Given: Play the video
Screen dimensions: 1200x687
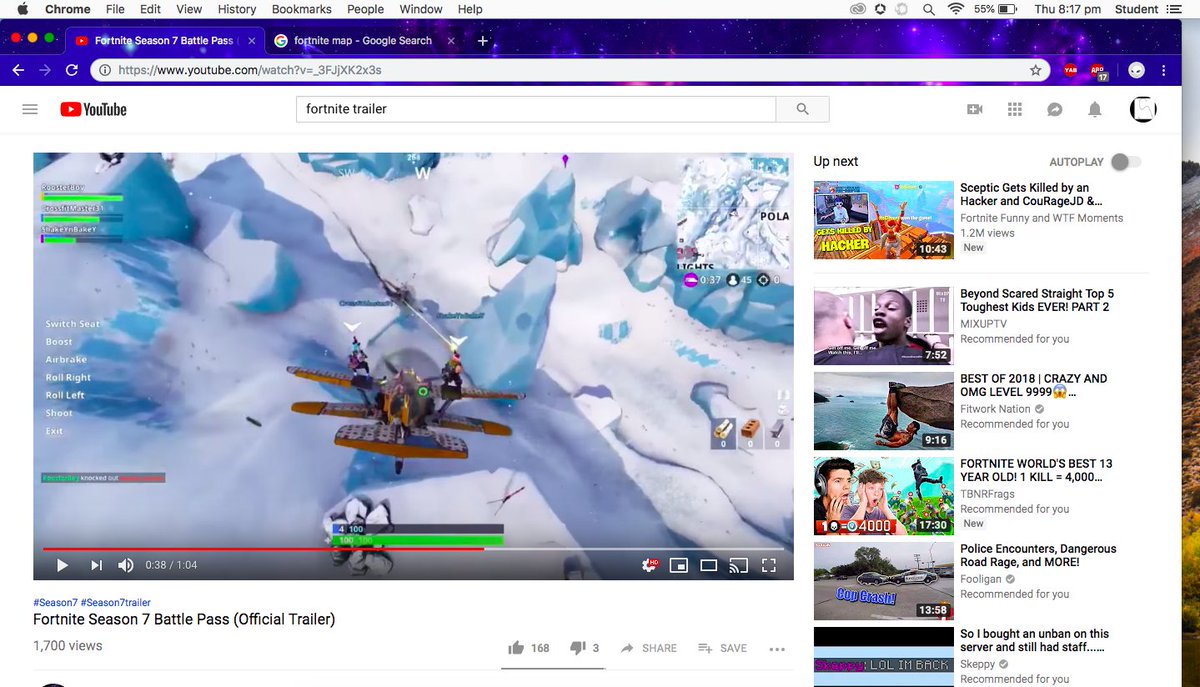Looking at the screenshot, I should click(62, 565).
